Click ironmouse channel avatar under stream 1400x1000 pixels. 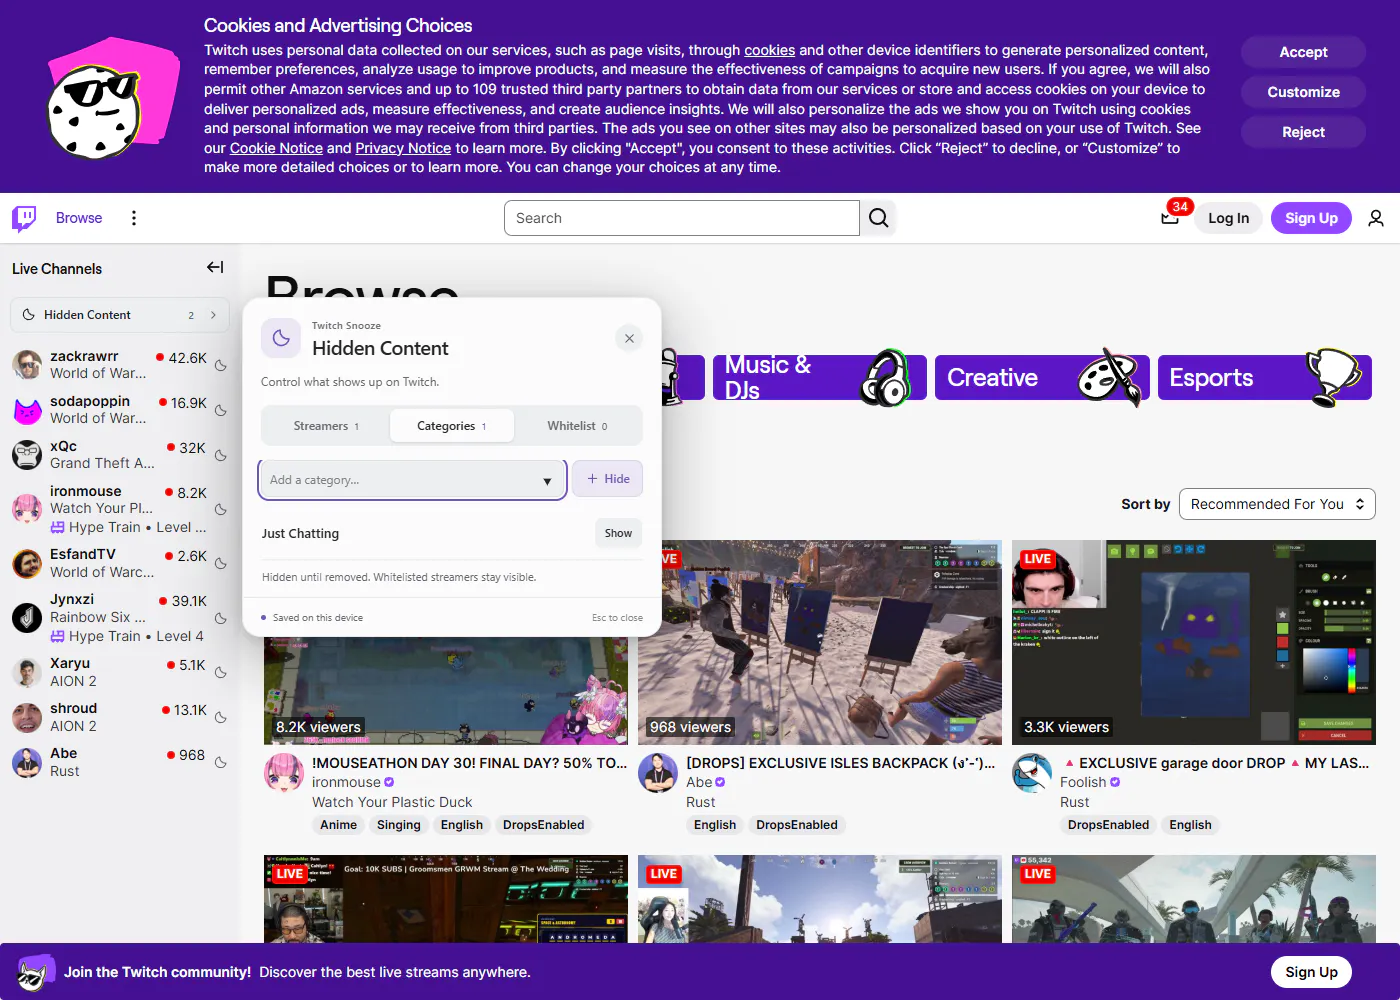284,774
